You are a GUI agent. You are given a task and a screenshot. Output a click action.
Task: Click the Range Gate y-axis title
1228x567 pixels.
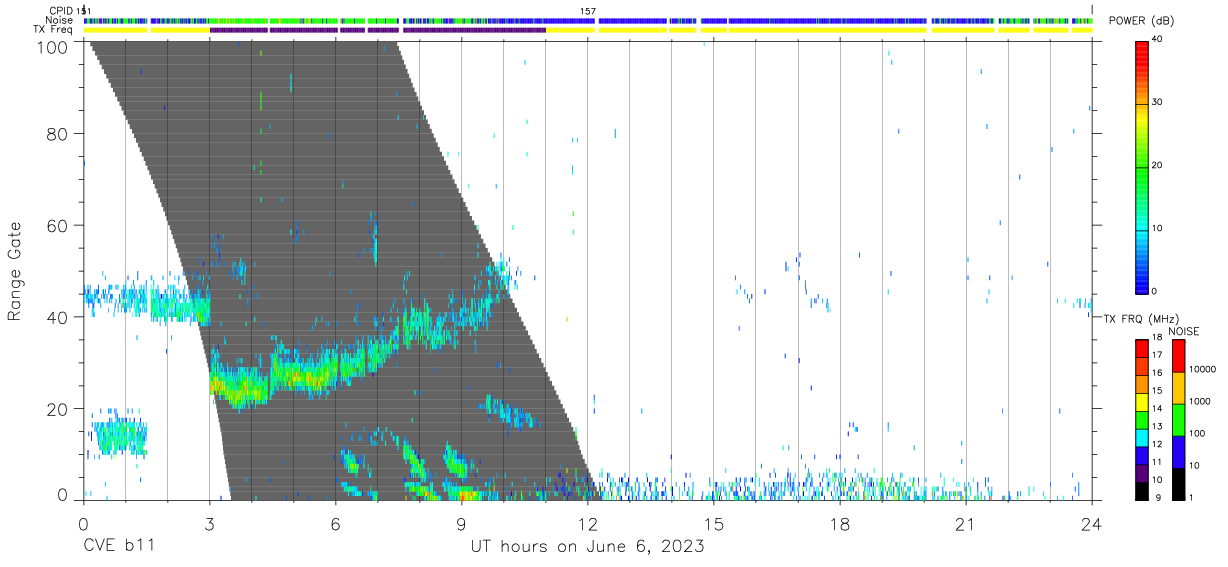[x=16, y=270]
